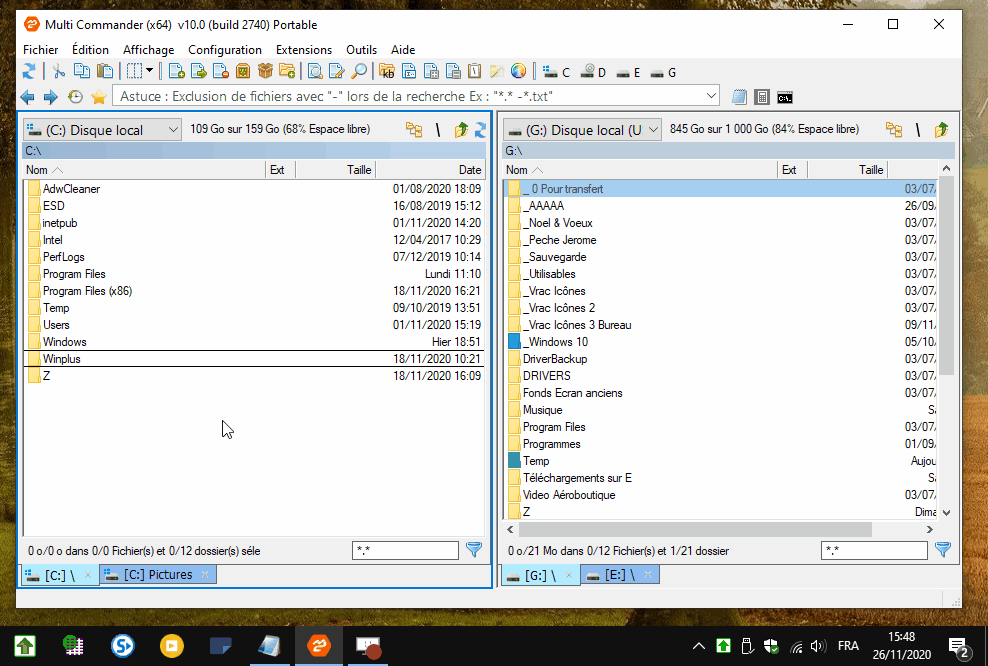The width and height of the screenshot is (988, 666).
Task: Select the Windows folder in left panel
Action: [255, 342]
